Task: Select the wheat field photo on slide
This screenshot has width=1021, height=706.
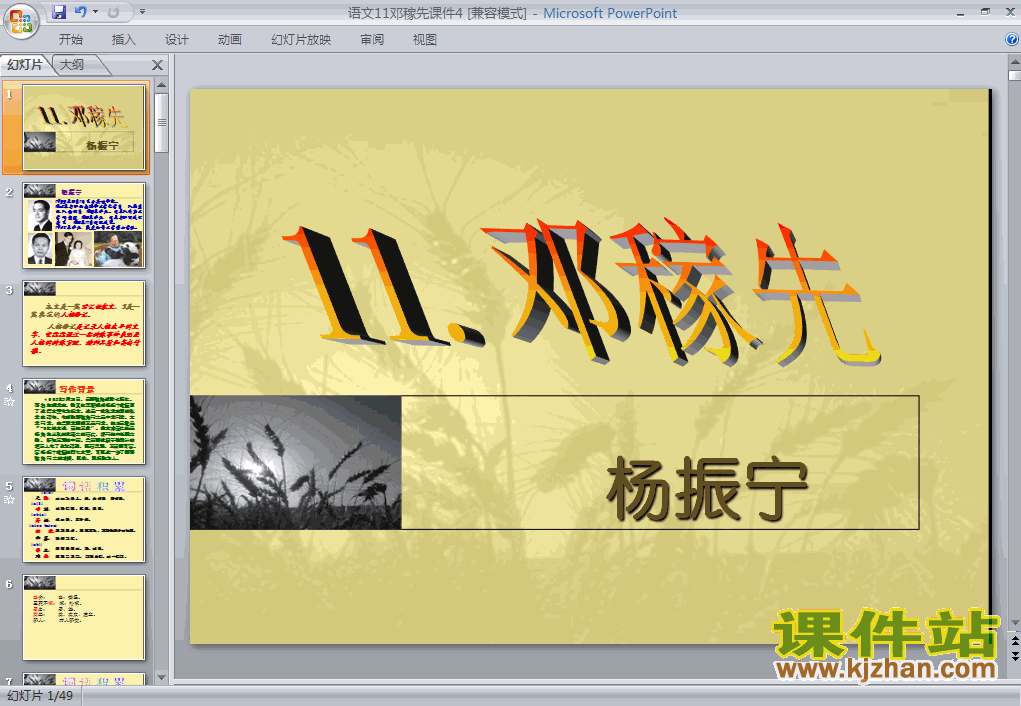Action: (296, 462)
